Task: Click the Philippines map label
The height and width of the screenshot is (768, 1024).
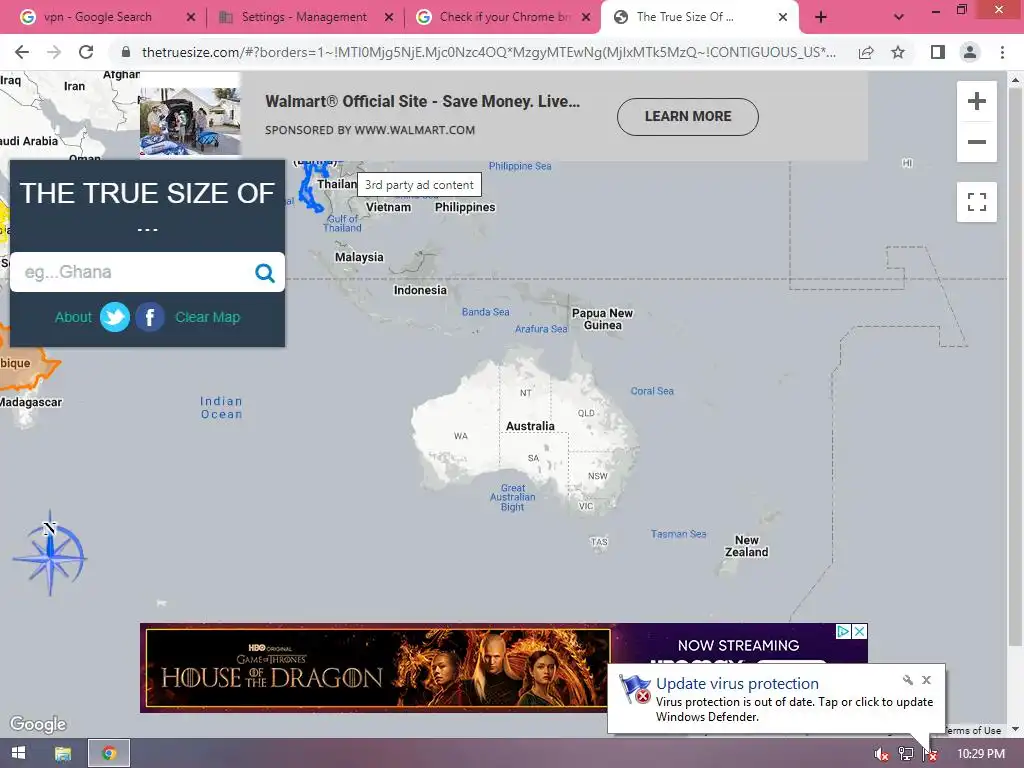Action: tap(465, 207)
